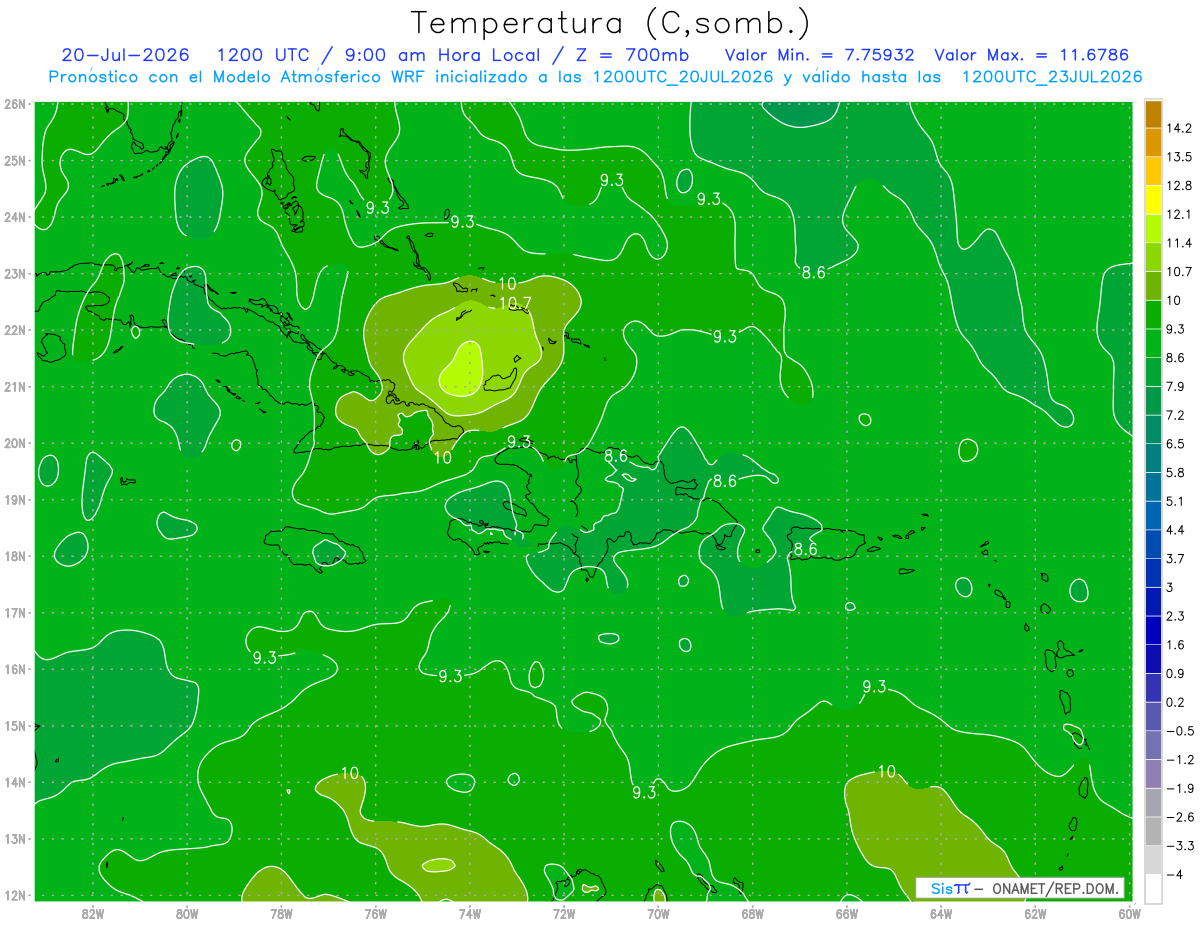Click the 6.5 color scale label

(x=1176, y=444)
